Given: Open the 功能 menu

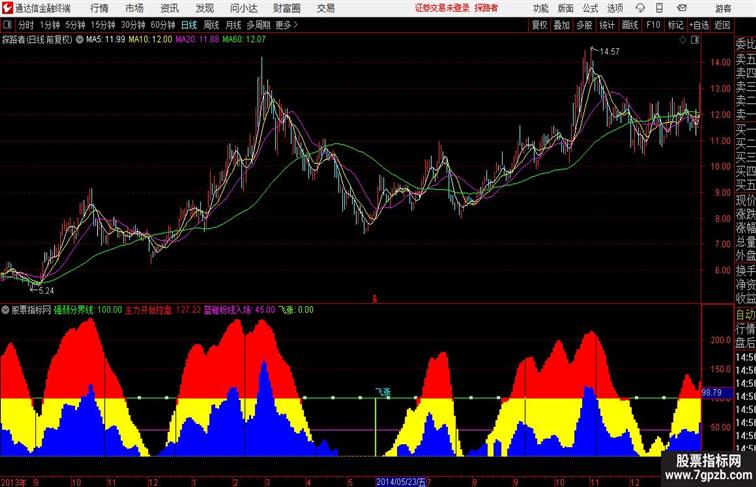Looking at the screenshot, I should coord(540,8).
